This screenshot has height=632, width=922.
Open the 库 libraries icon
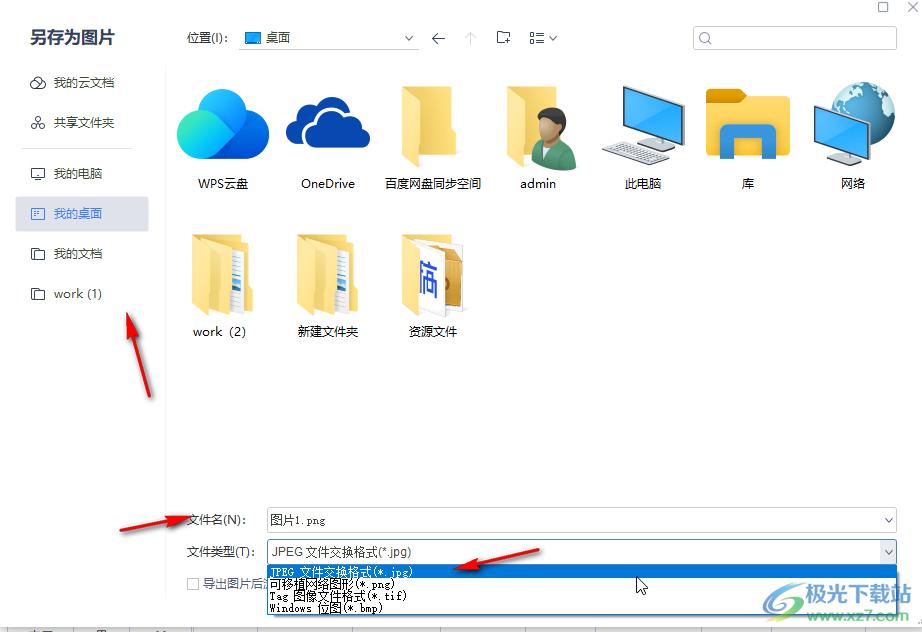tap(748, 123)
